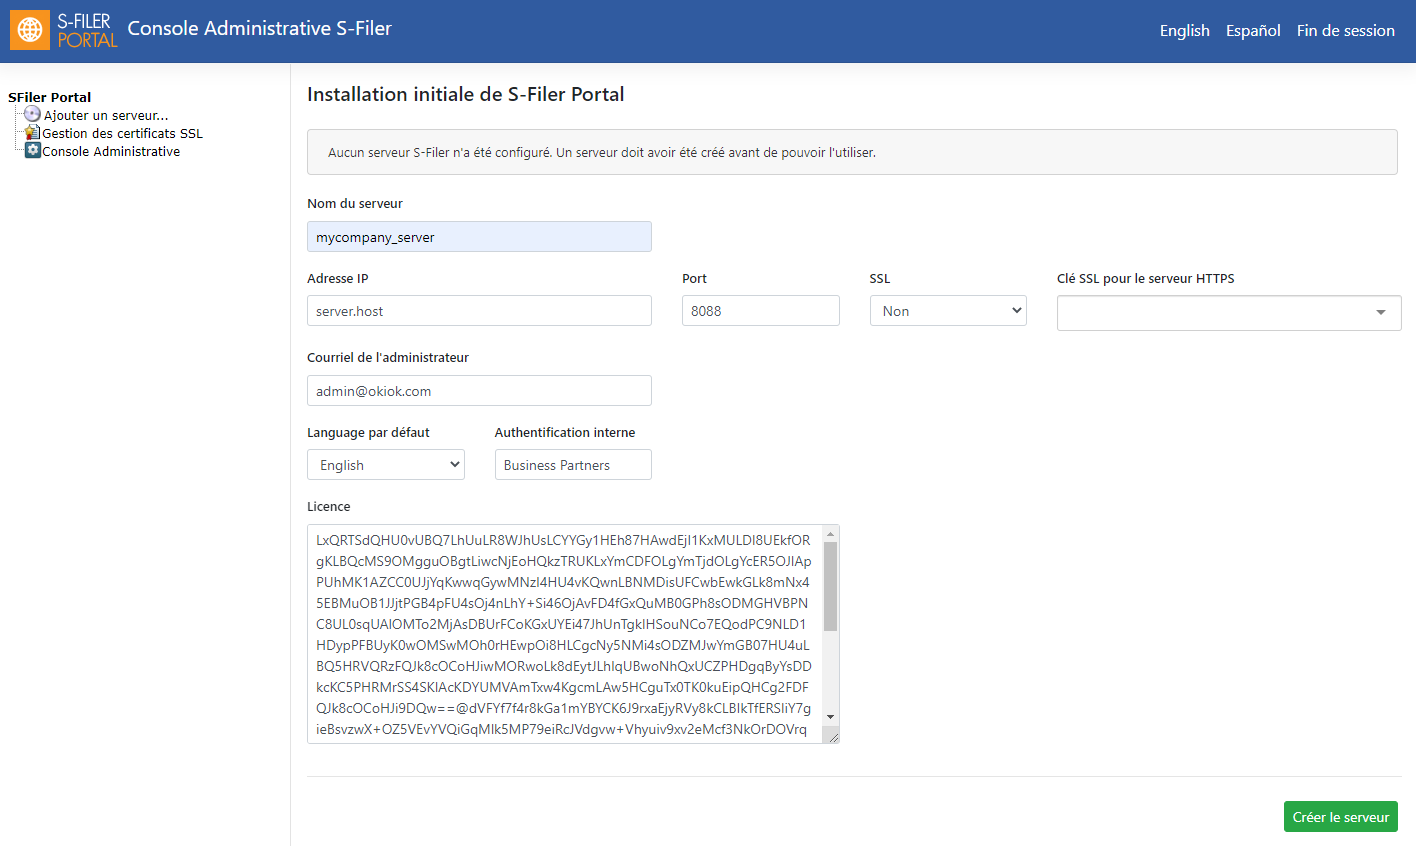Click the Console Administrative gear icon

click(x=32, y=151)
